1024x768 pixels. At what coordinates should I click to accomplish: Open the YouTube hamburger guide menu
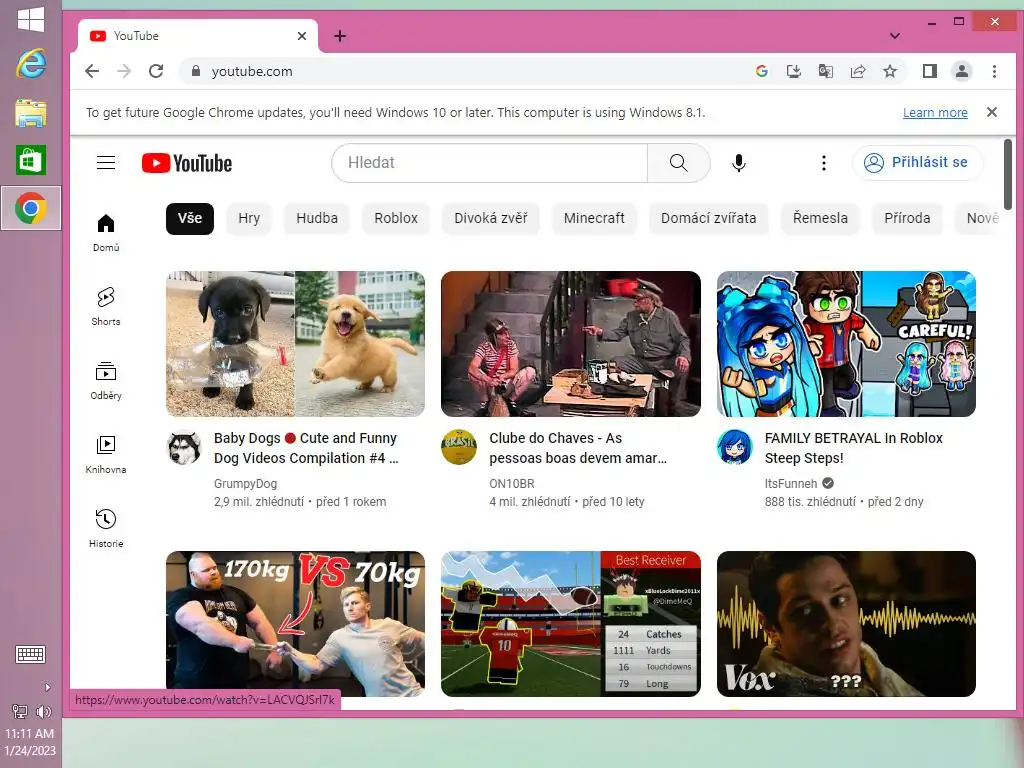click(x=106, y=163)
